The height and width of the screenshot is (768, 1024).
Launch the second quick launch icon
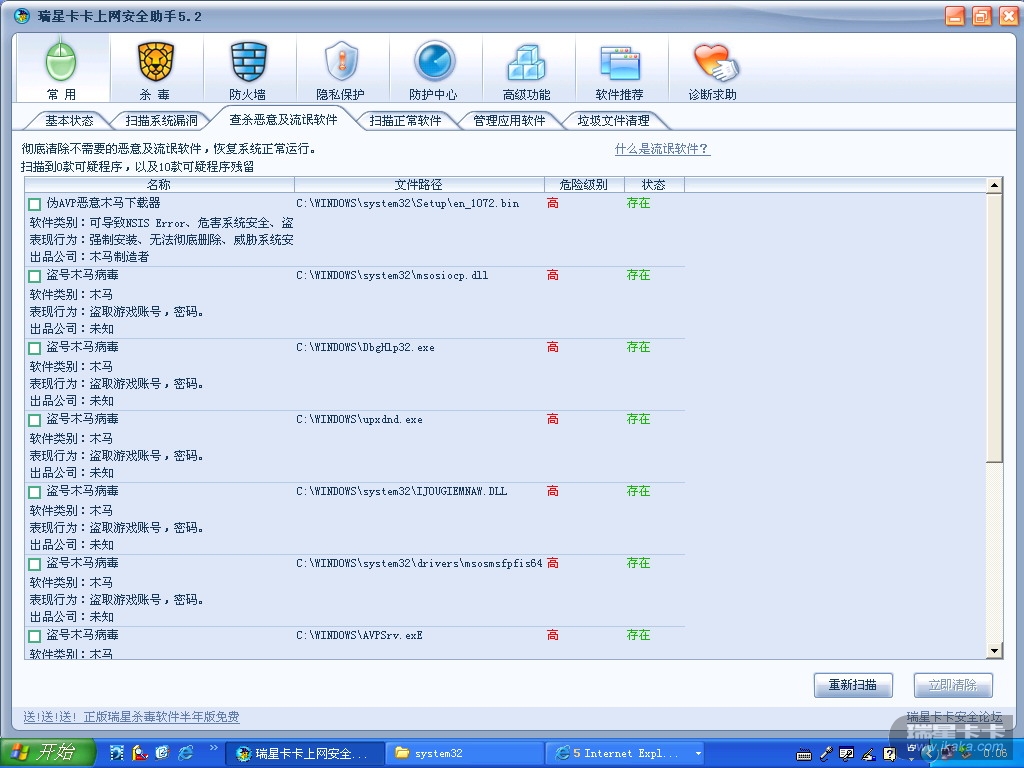[139, 753]
